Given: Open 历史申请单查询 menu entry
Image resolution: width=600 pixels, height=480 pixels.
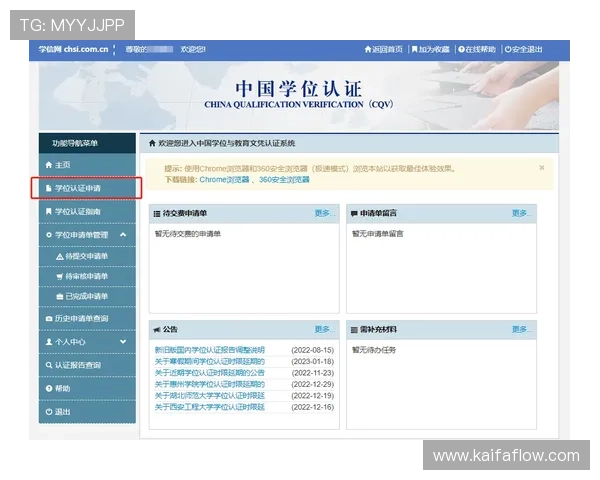Looking at the screenshot, I should 87,318.
